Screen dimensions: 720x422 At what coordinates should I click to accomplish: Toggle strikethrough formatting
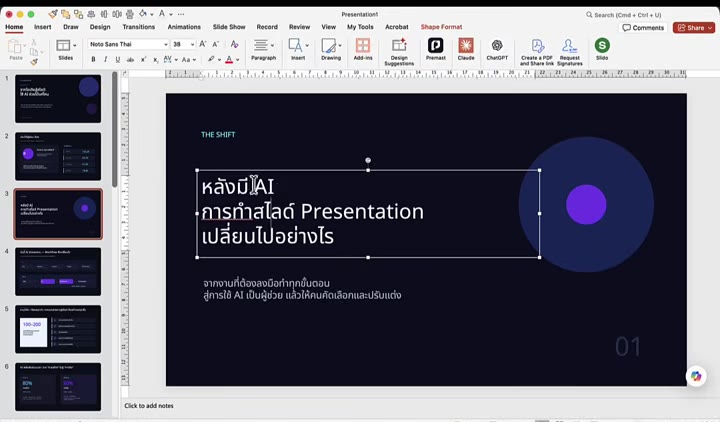point(130,60)
